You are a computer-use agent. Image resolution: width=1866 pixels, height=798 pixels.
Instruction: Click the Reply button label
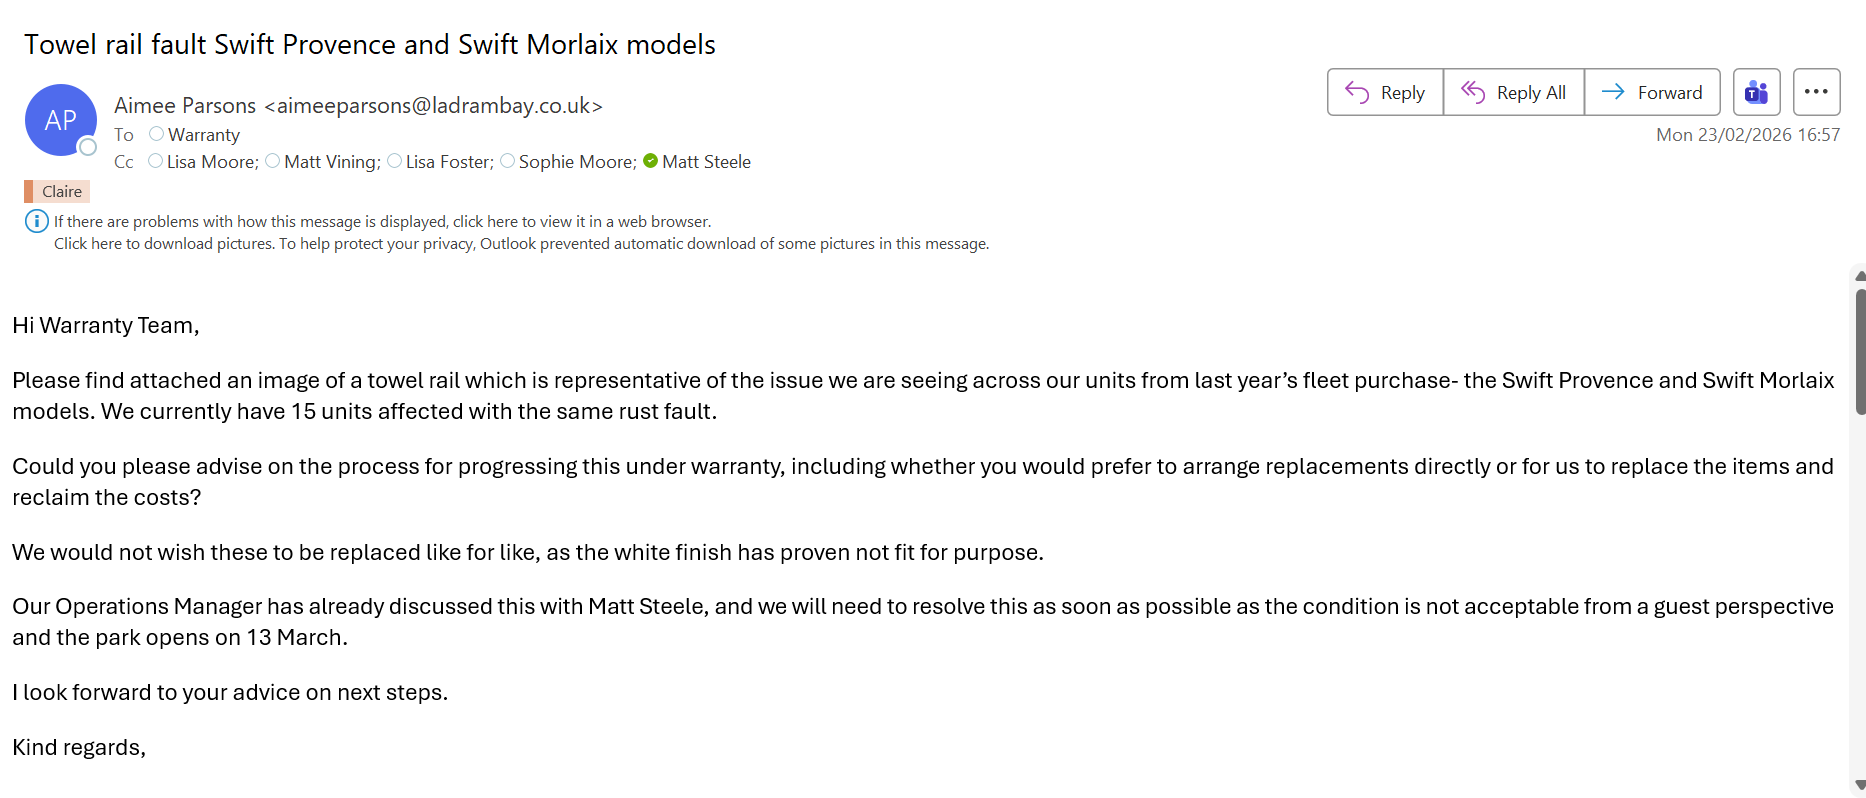coord(1402,92)
